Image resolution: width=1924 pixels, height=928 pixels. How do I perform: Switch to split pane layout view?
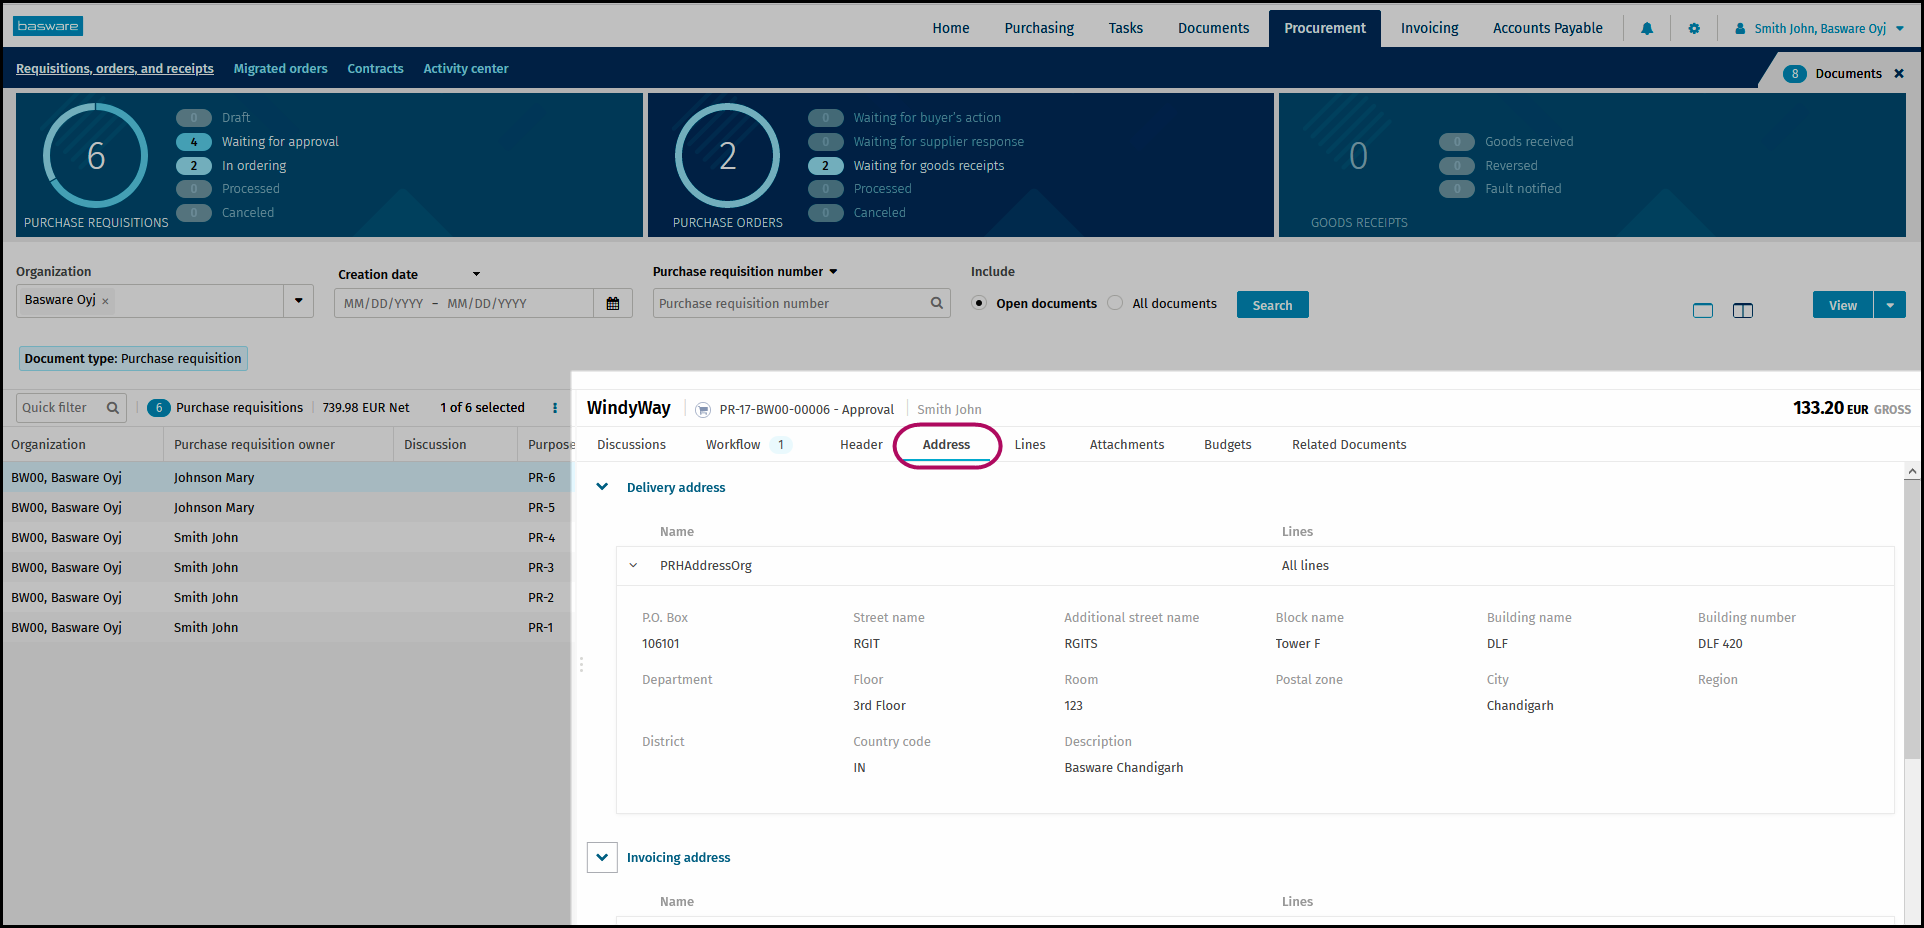pyautogui.click(x=1743, y=310)
